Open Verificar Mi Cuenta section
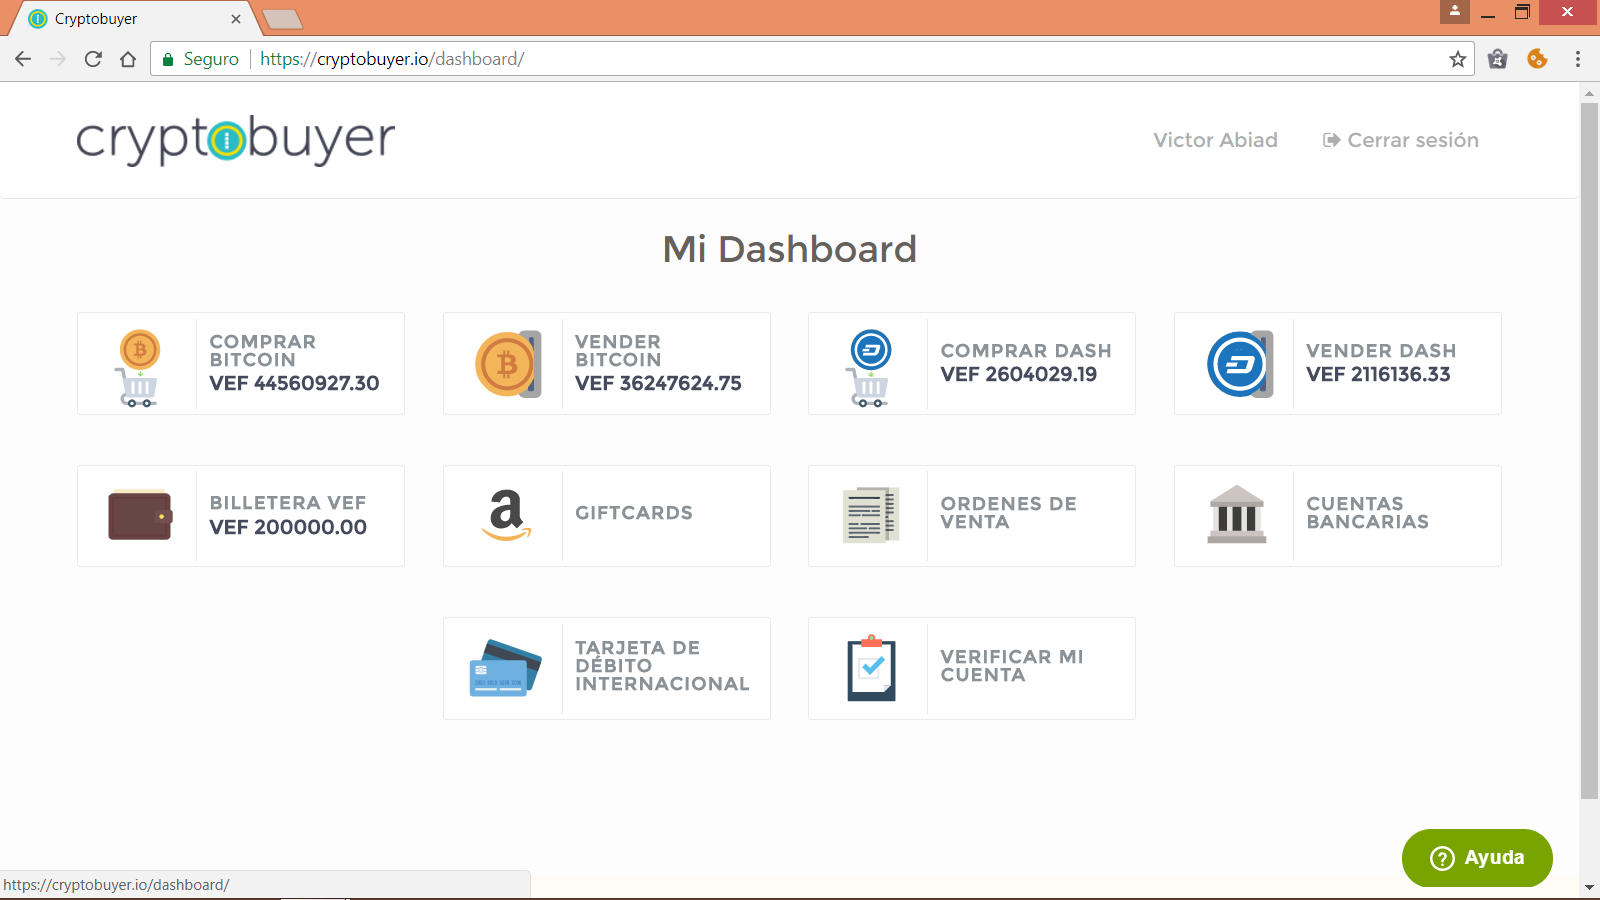This screenshot has width=1600, height=900. pos(972,668)
